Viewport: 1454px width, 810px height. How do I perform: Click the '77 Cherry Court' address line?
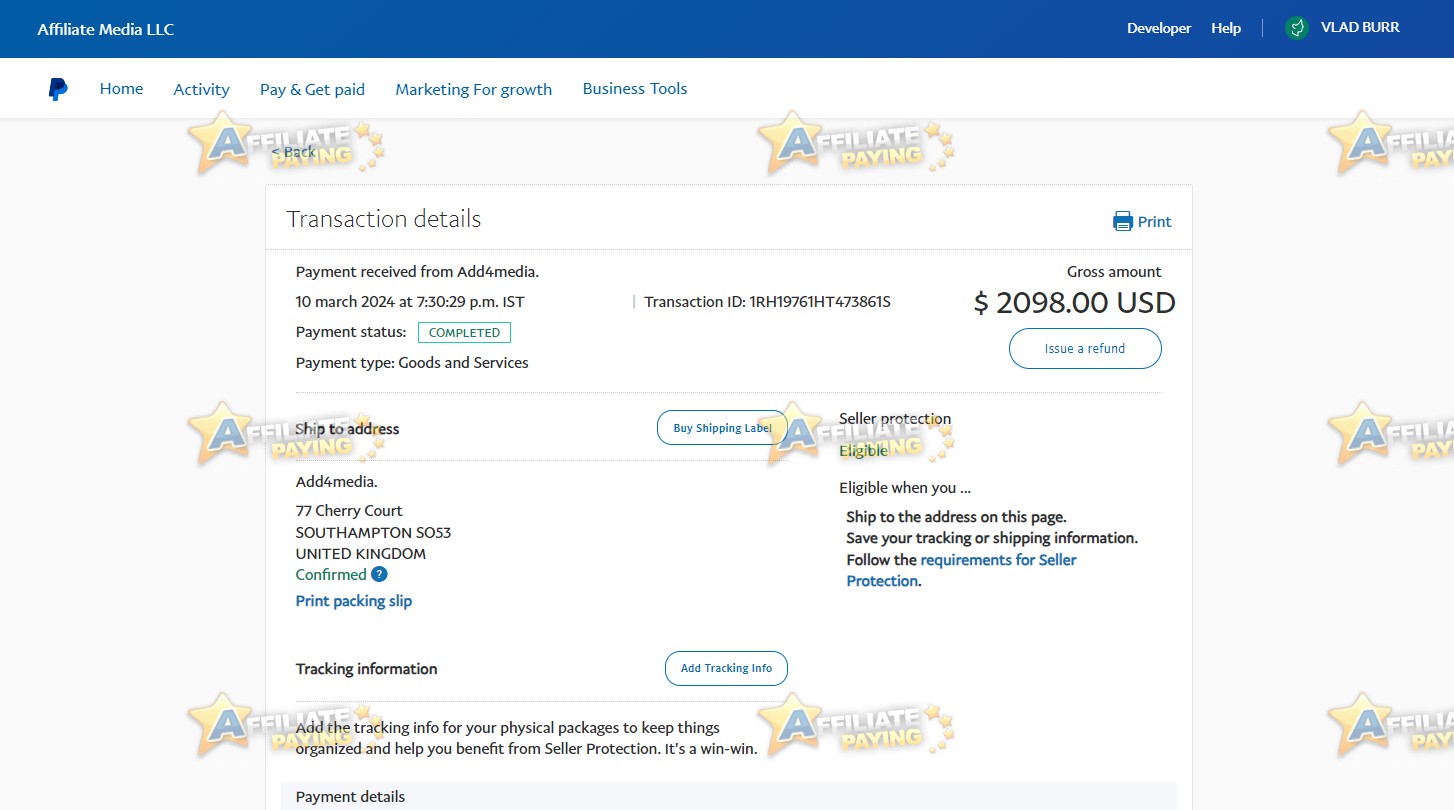point(349,511)
